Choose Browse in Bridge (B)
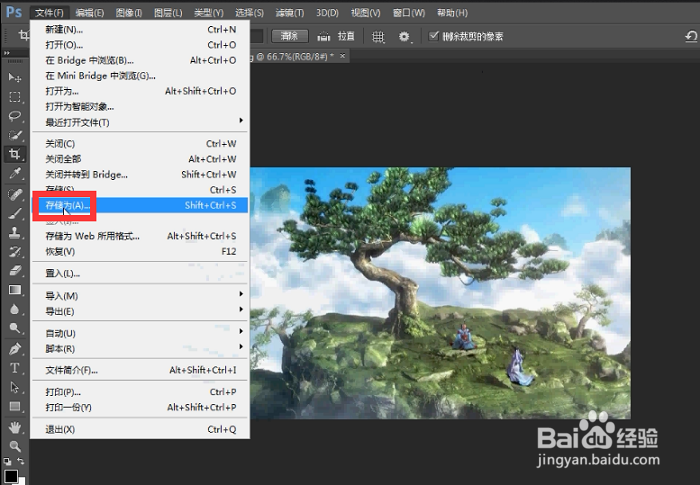Screen dimensions: 700x485 pos(140,60)
